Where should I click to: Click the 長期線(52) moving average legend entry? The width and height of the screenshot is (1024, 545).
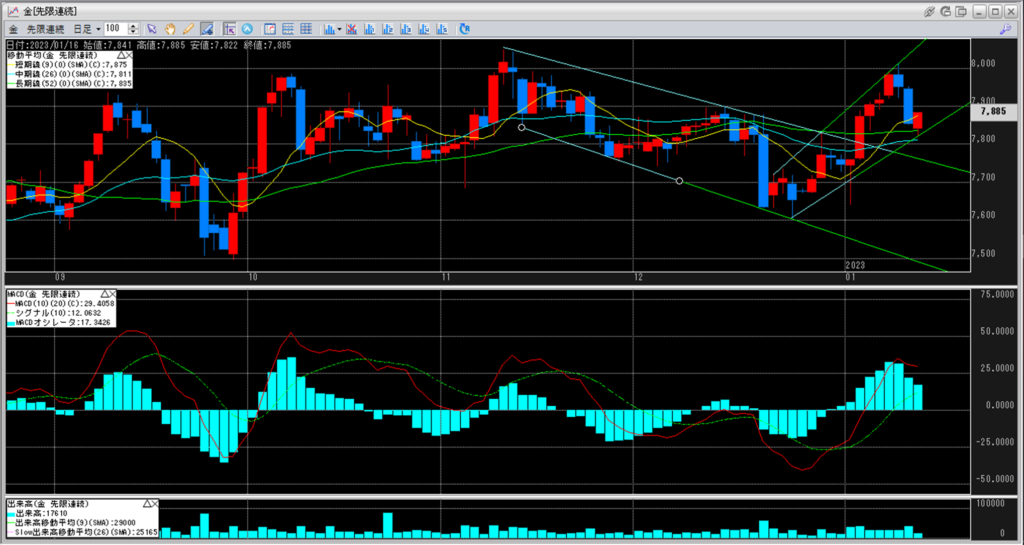point(70,82)
